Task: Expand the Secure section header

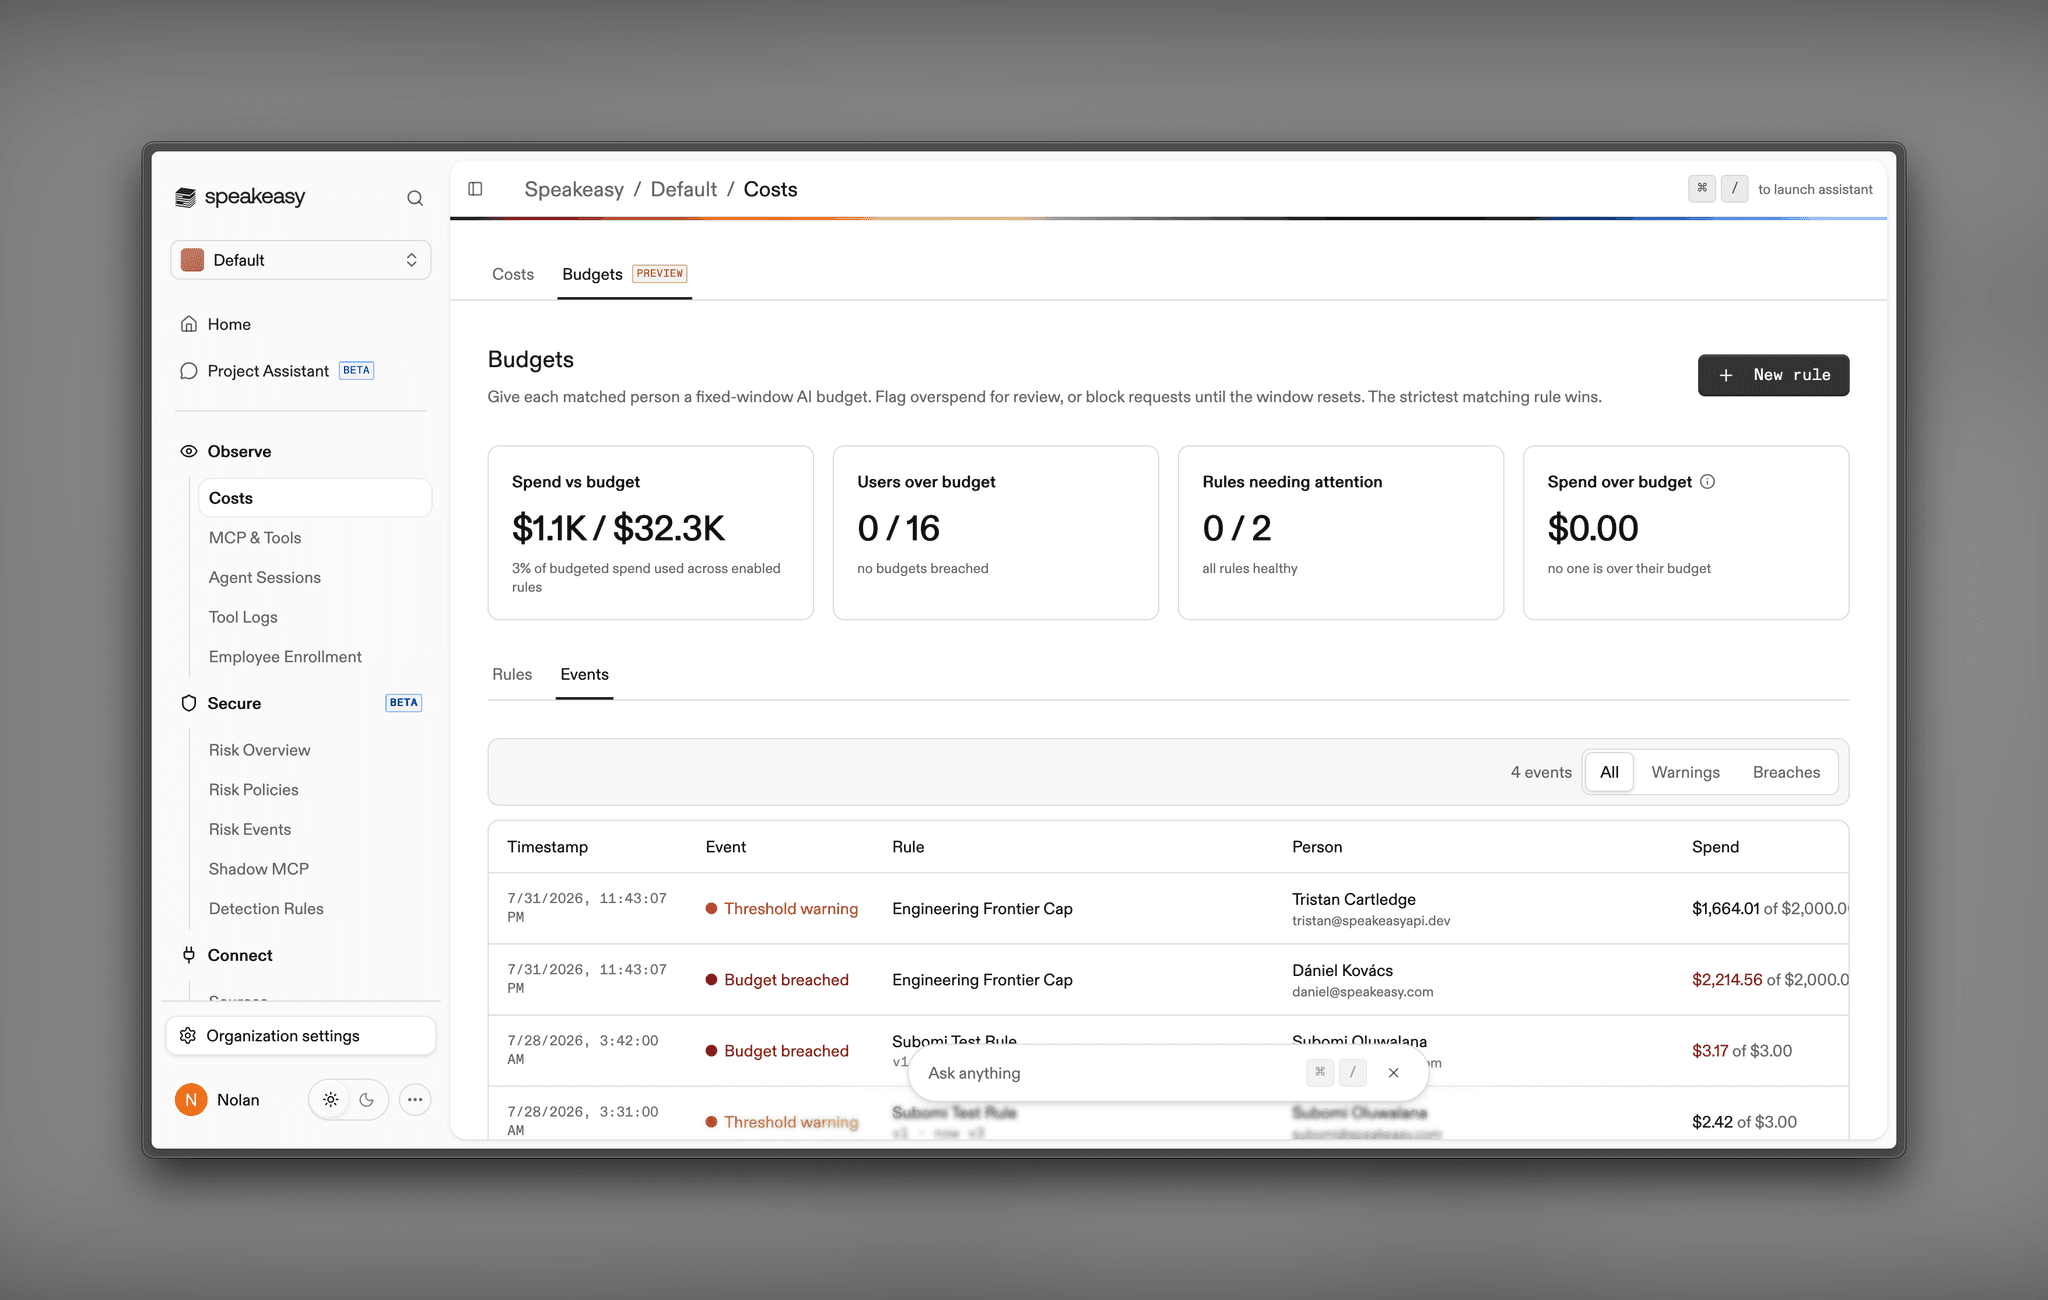Action: pos(234,703)
